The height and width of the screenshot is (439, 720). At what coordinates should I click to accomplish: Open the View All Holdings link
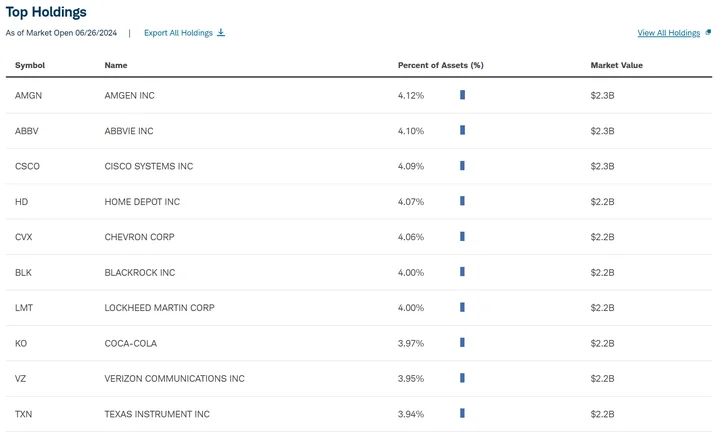[x=668, y=33]
